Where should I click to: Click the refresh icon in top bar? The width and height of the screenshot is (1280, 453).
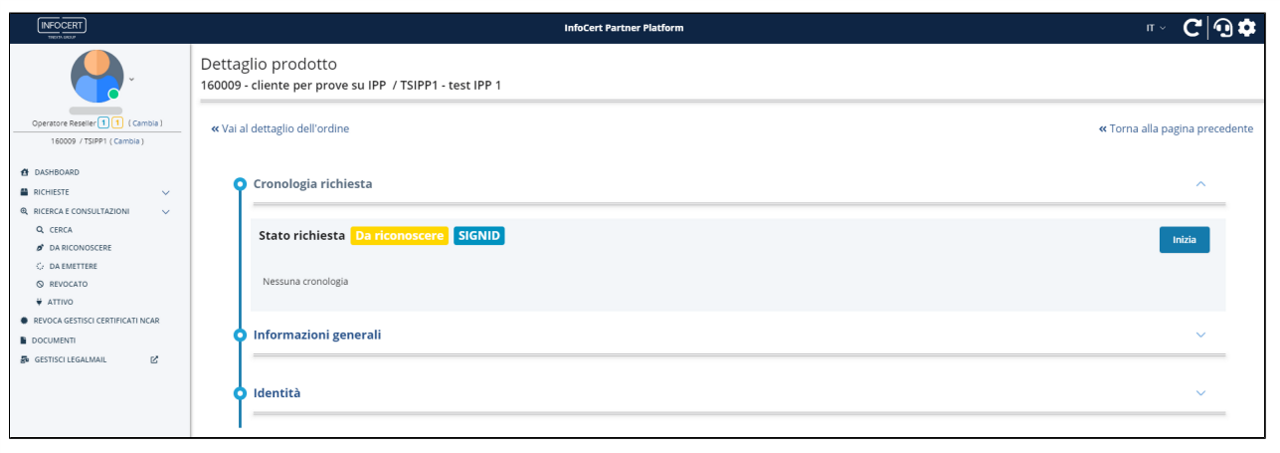[1192, 28]
